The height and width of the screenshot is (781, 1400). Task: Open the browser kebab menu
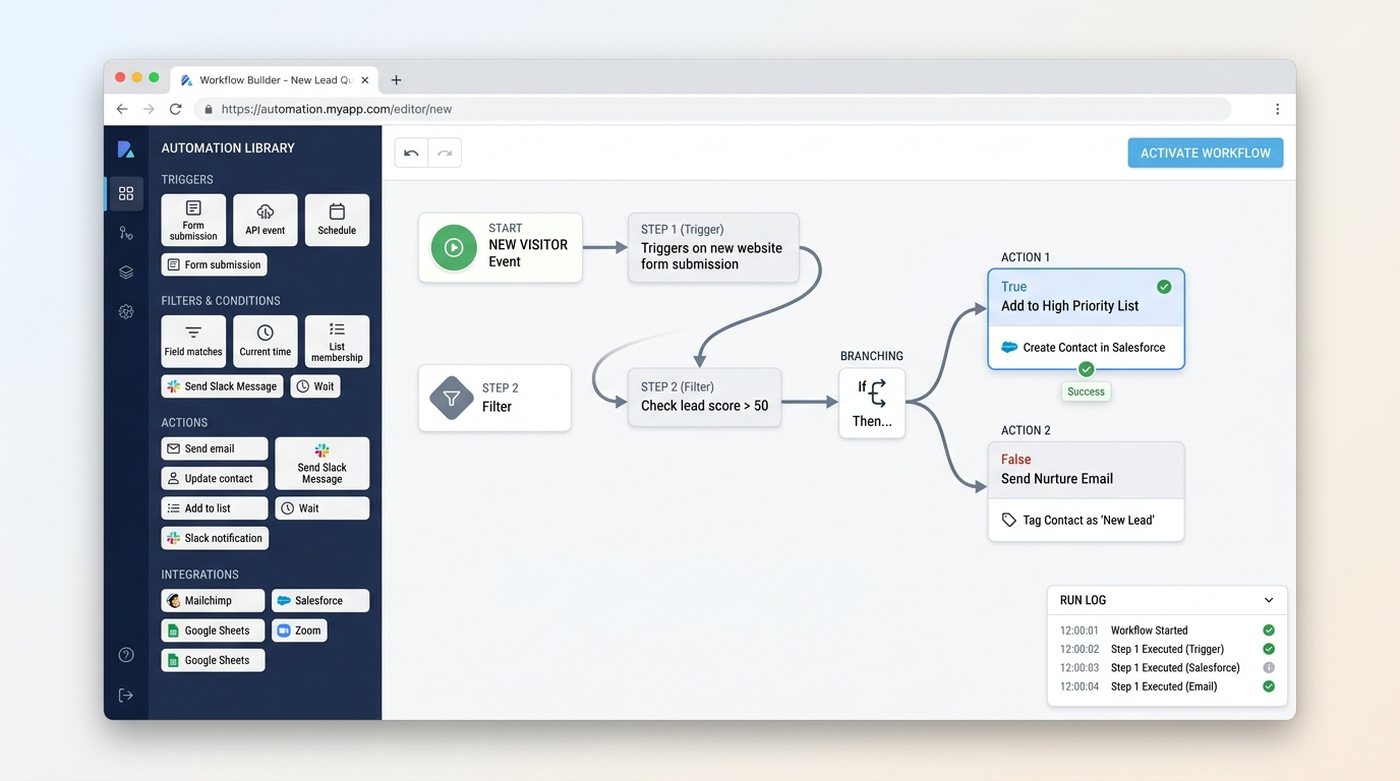[x=1277, y=109]
